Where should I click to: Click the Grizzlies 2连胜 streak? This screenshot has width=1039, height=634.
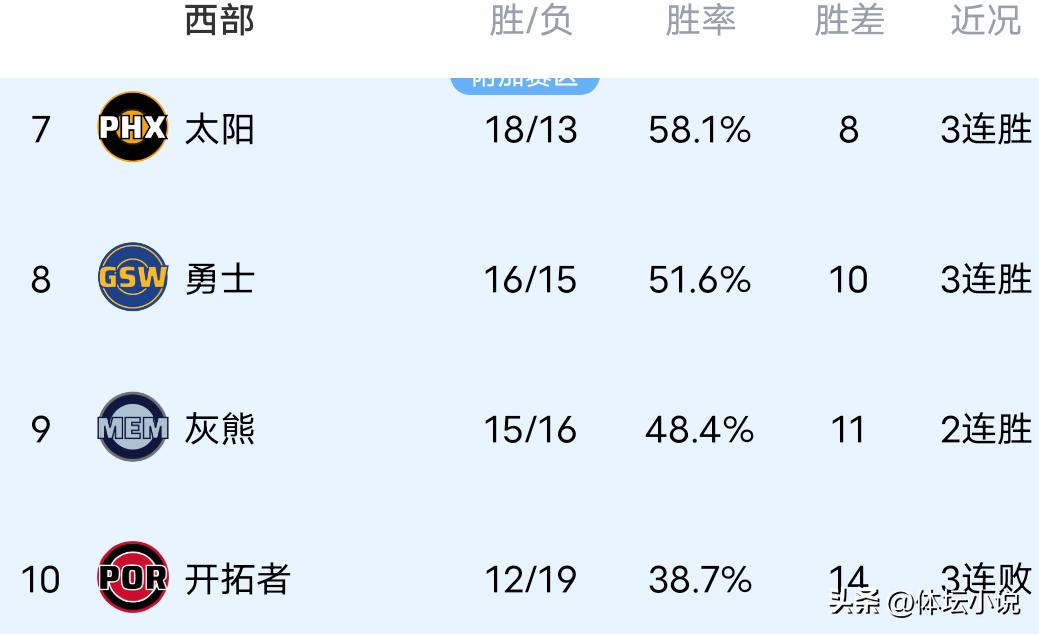pos(985,430)
